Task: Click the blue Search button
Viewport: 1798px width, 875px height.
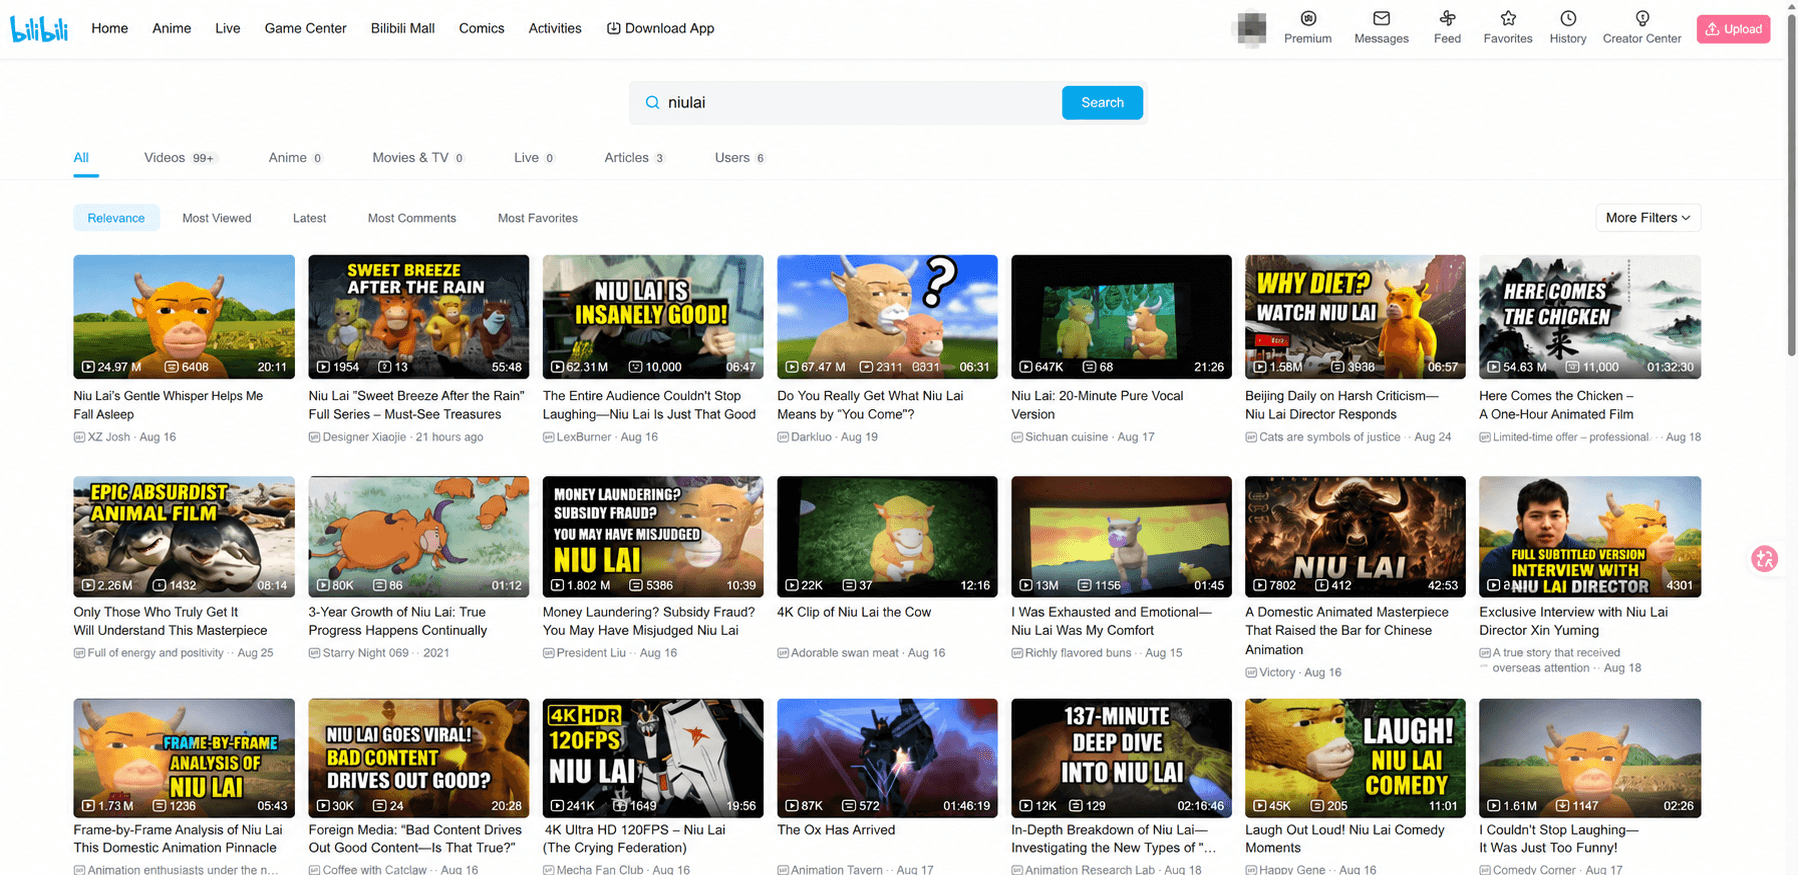Action: (x=1102, y=103)
